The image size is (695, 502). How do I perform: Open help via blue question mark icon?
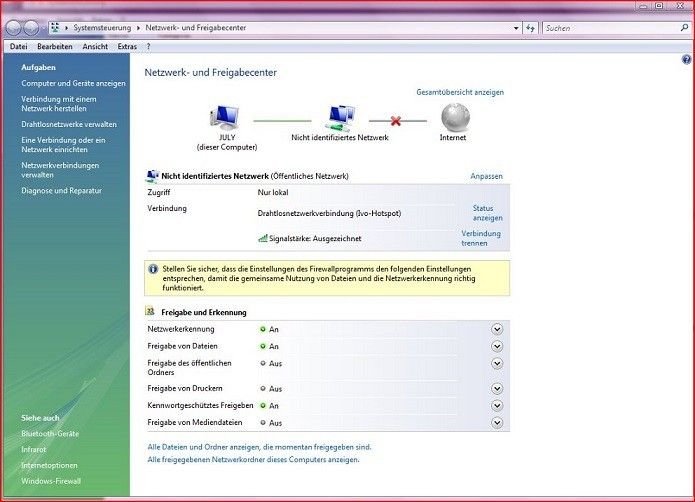(x=686, y=59)
